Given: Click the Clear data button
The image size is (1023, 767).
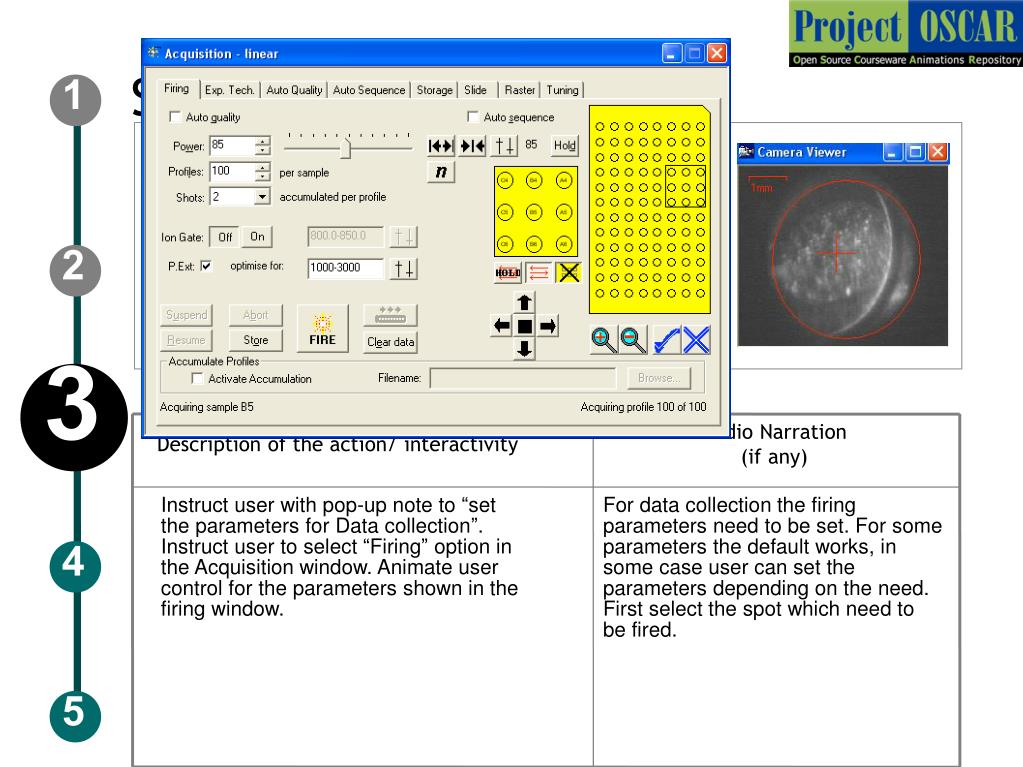Looking at the screenshot, I should click(390, 342).
